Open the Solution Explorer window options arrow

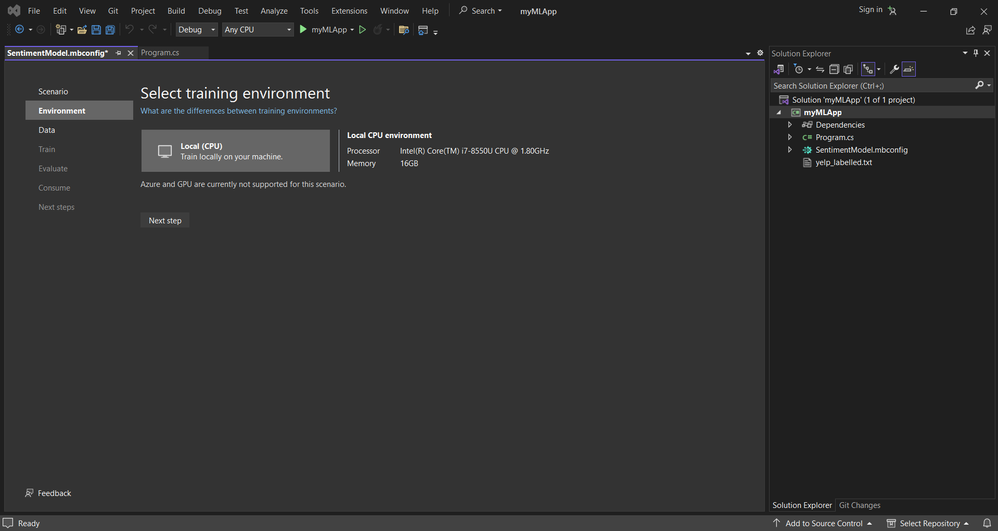(965, 53)
